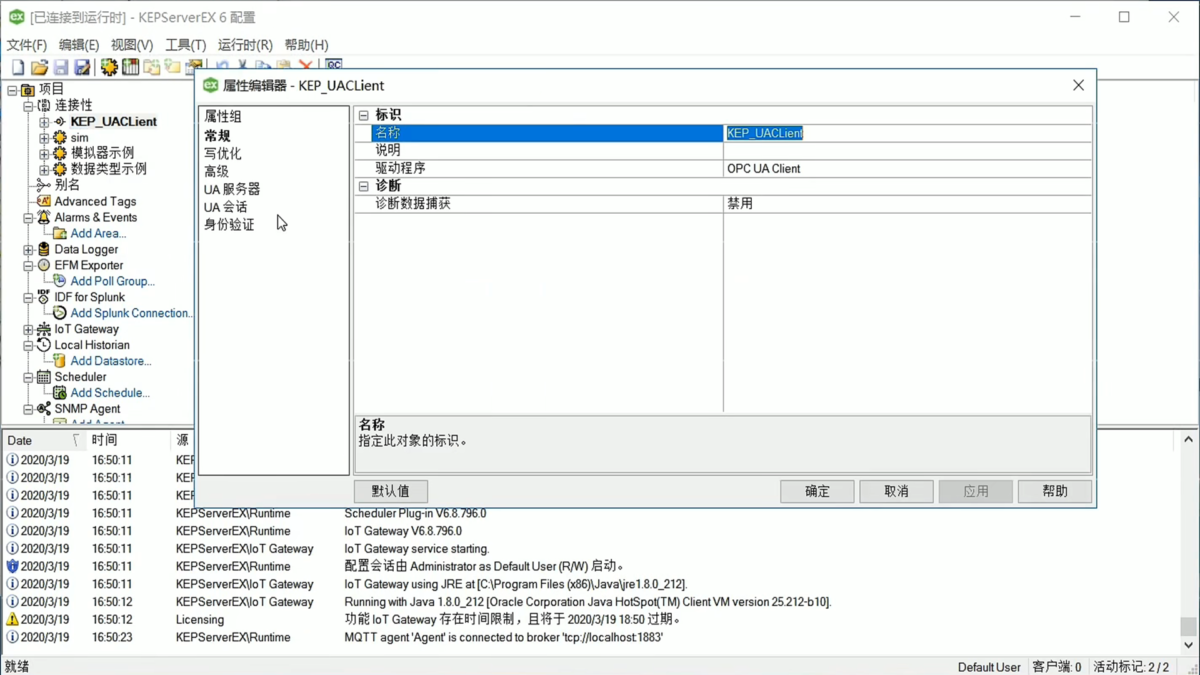The width and height of the screenshot is (1200, 675).
Task: Collapse the Alarms & Events node
Action: (28, 218)
